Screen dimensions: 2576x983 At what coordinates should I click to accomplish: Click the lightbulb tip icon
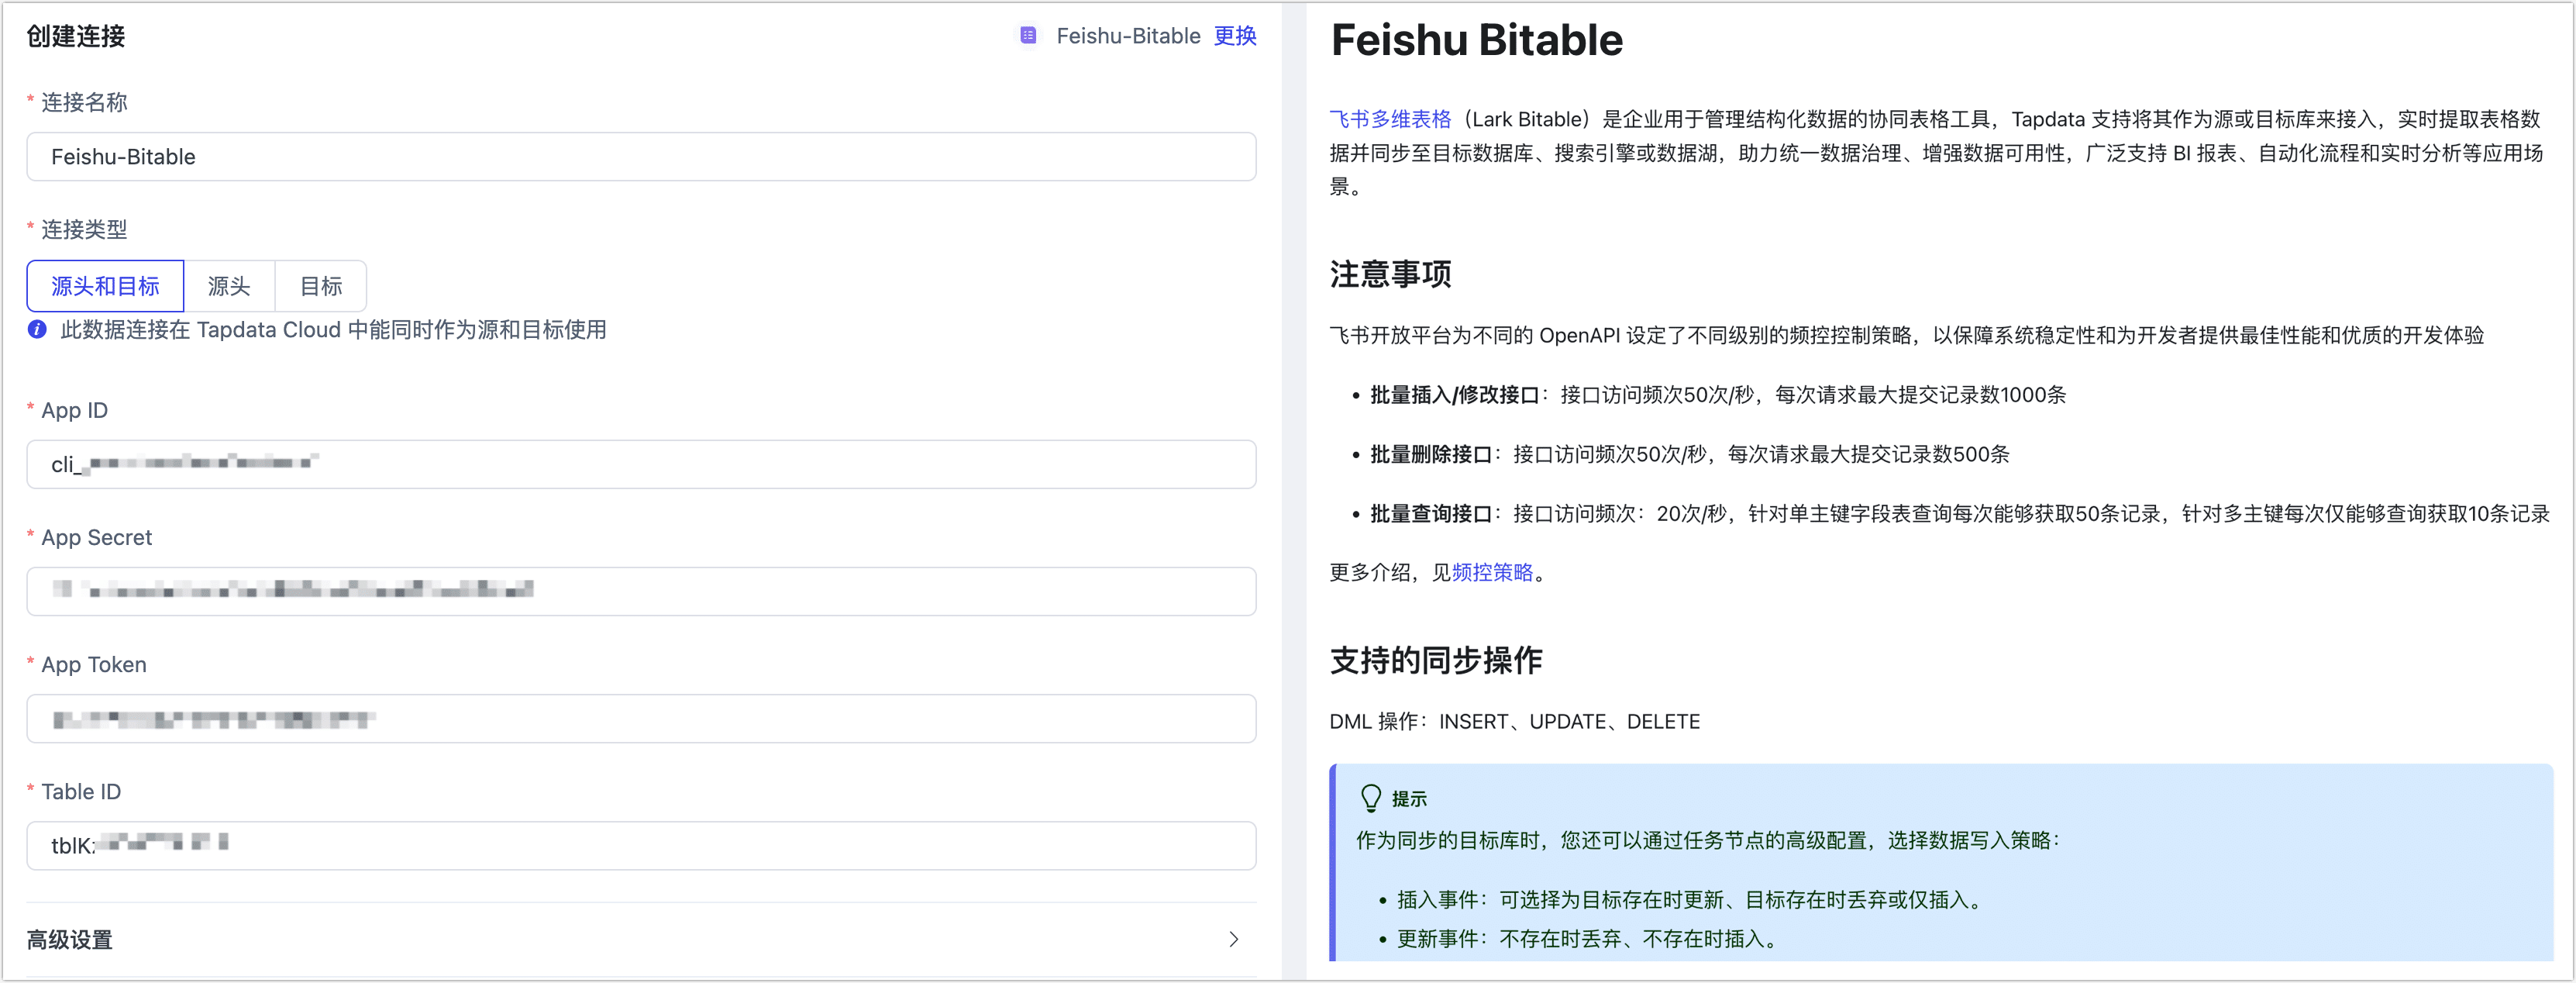1370,798
